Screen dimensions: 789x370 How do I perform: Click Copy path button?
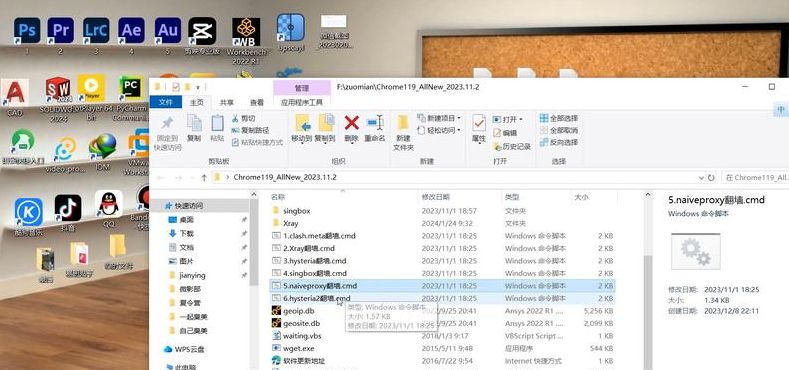(x=251, y=130)
